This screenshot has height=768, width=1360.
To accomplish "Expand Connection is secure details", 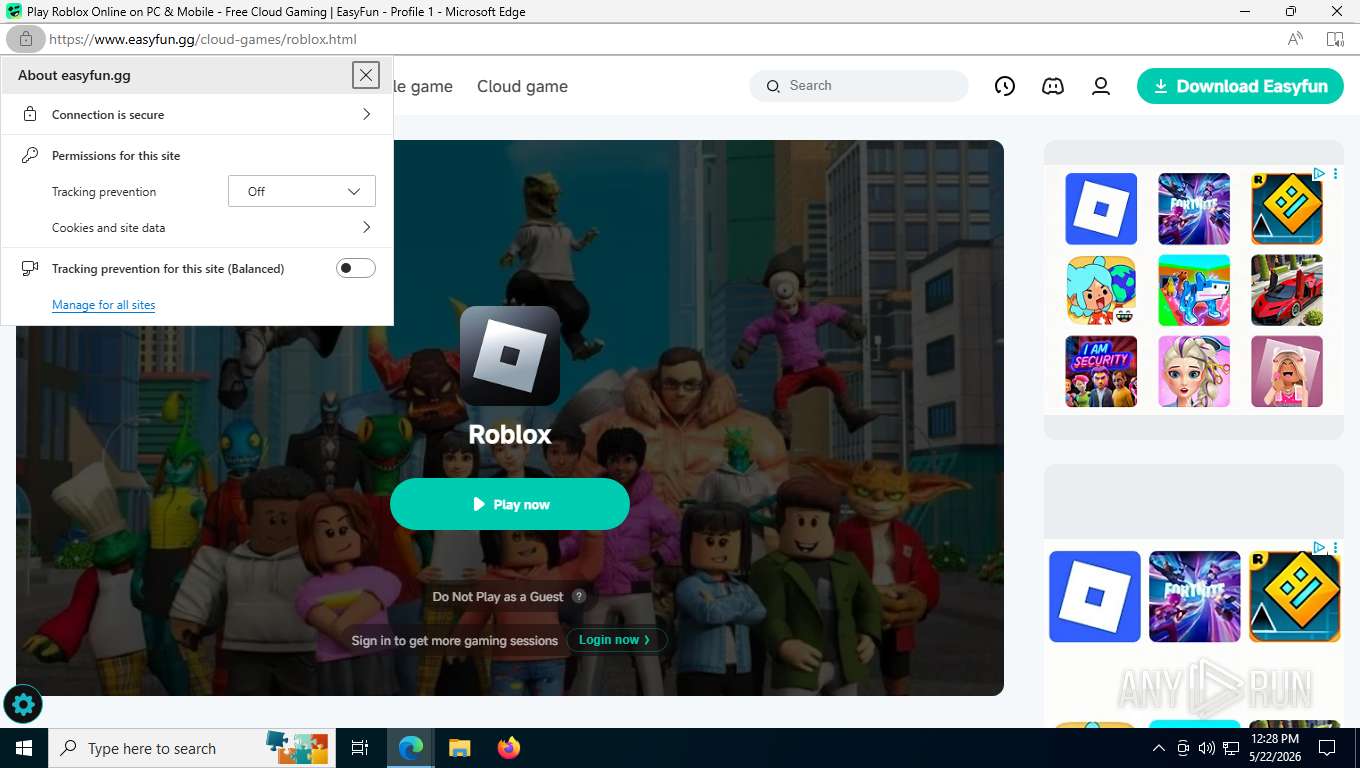I will (197, 114).
